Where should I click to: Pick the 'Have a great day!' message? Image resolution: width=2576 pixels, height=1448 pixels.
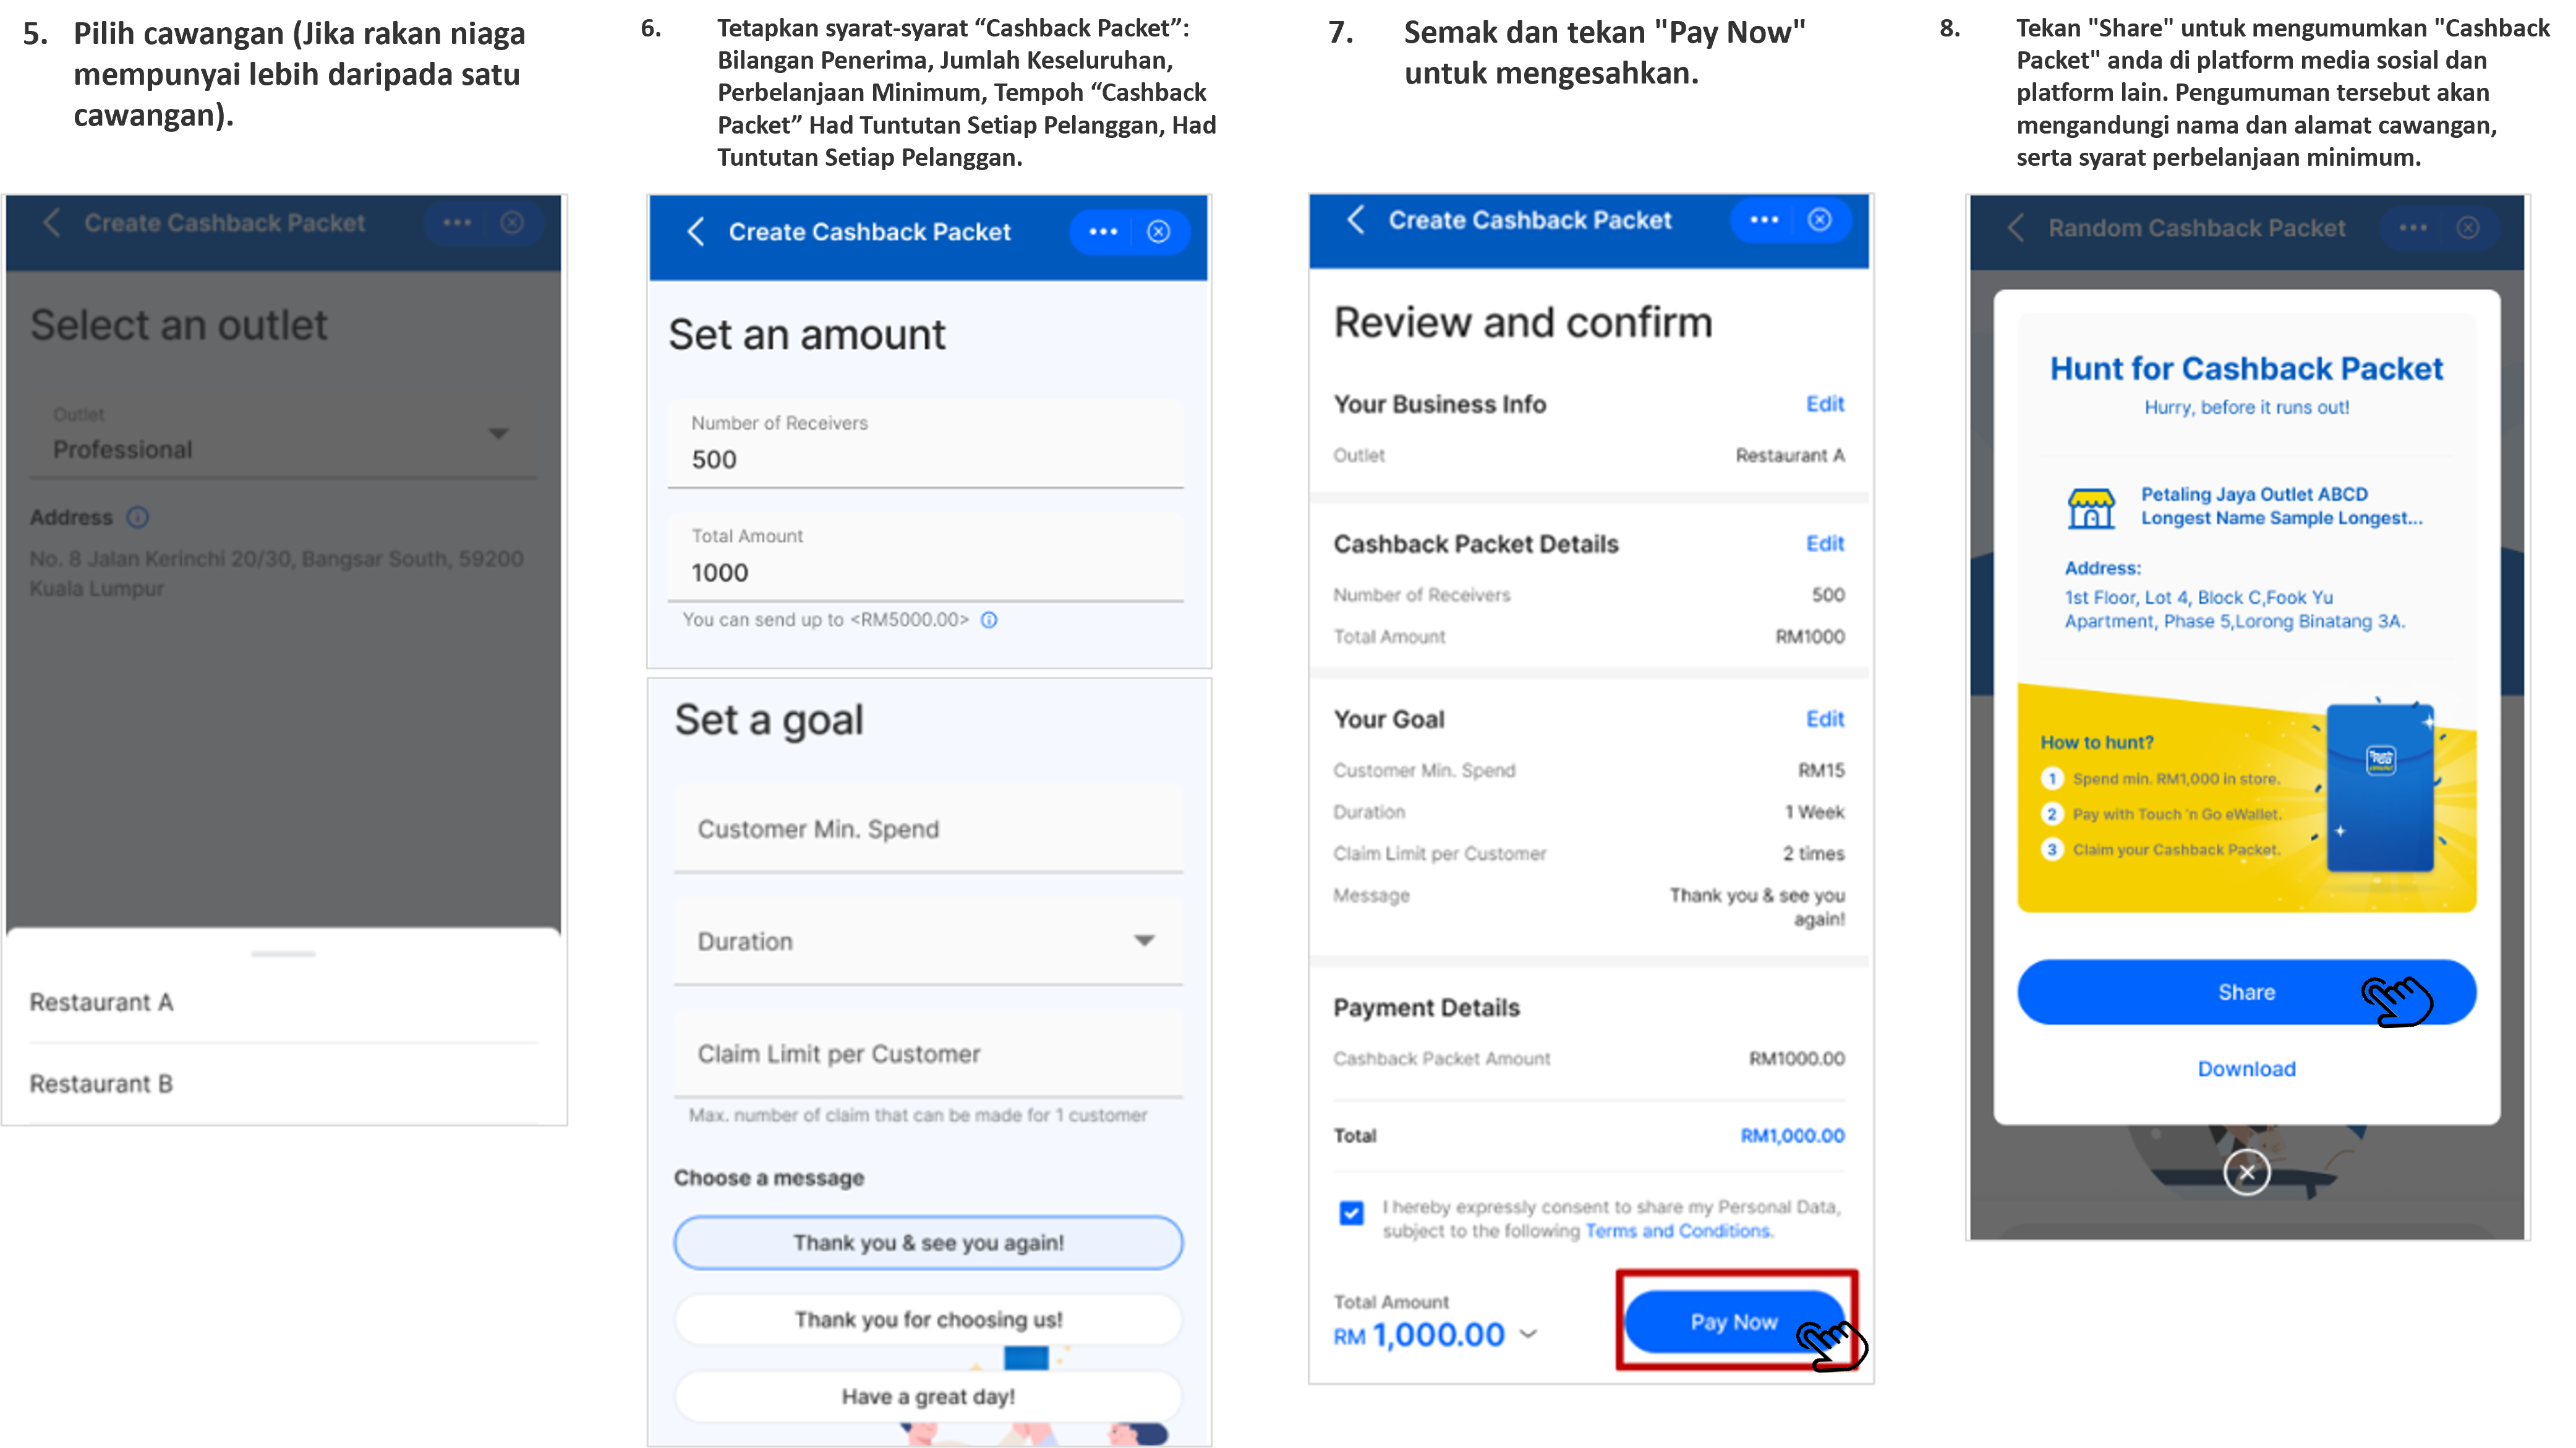[x=928, y=1396]
